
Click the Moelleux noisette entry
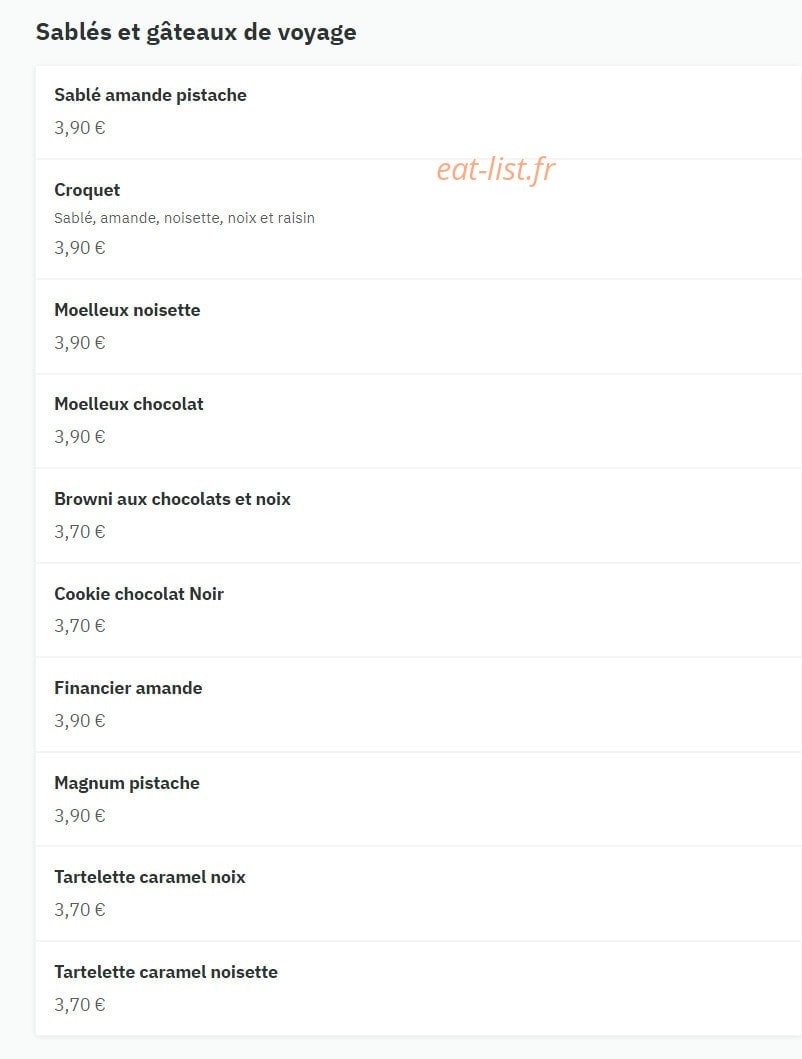point(418,327)
